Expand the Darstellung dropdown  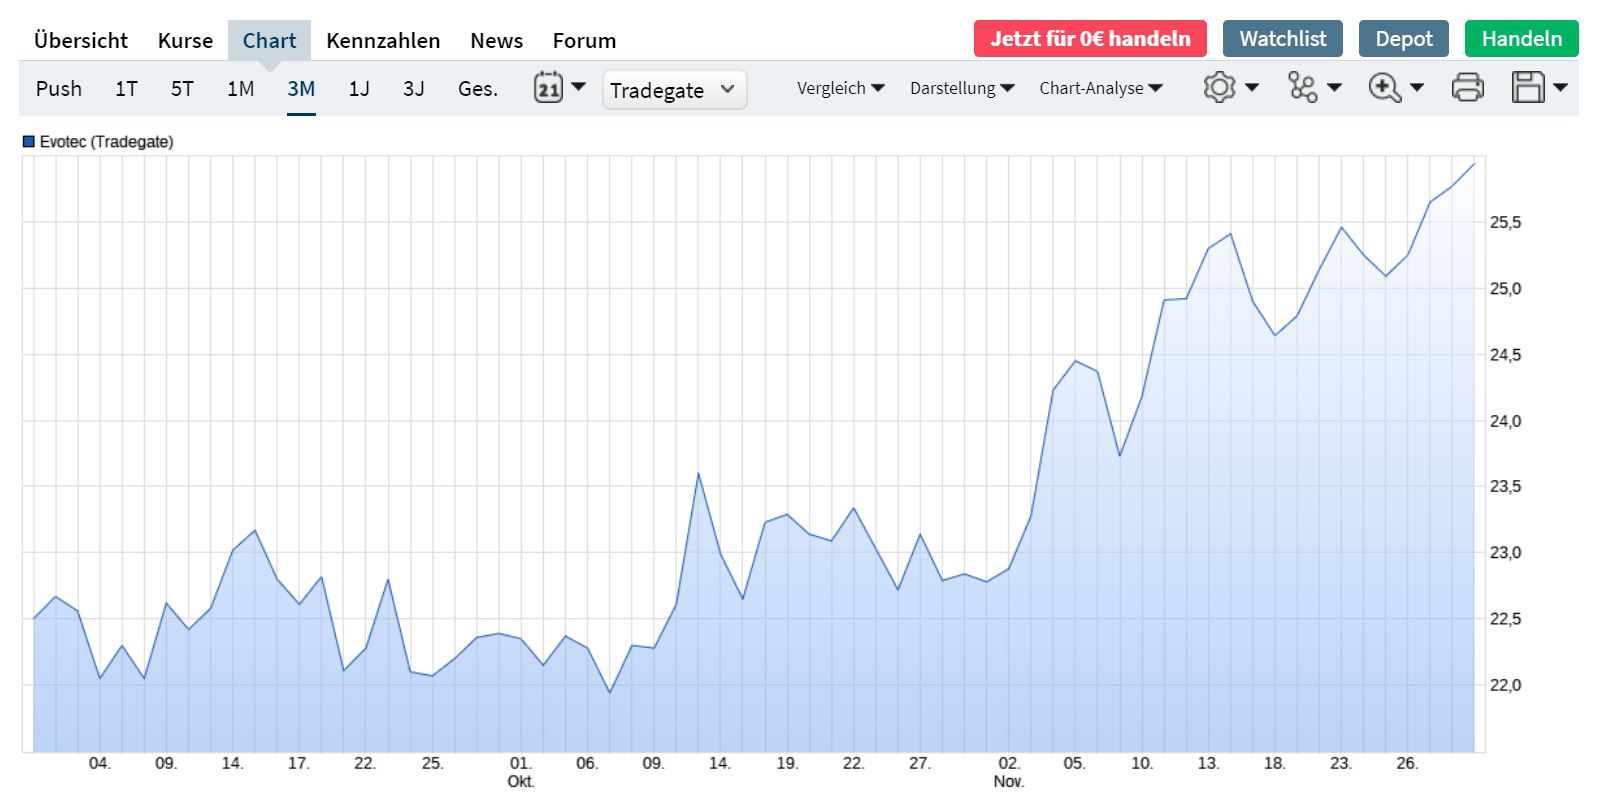point(962,88)
